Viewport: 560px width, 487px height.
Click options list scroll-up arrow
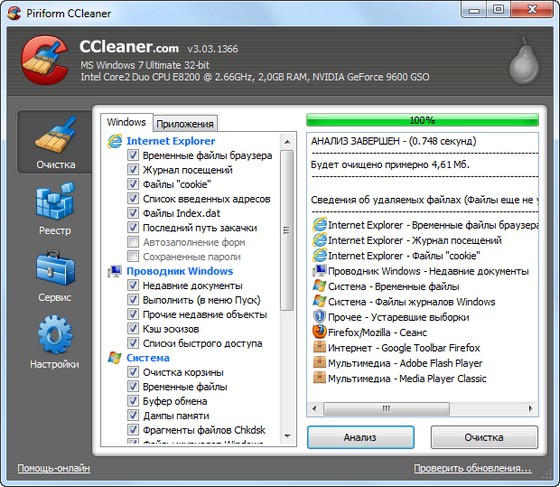point(287,142)
